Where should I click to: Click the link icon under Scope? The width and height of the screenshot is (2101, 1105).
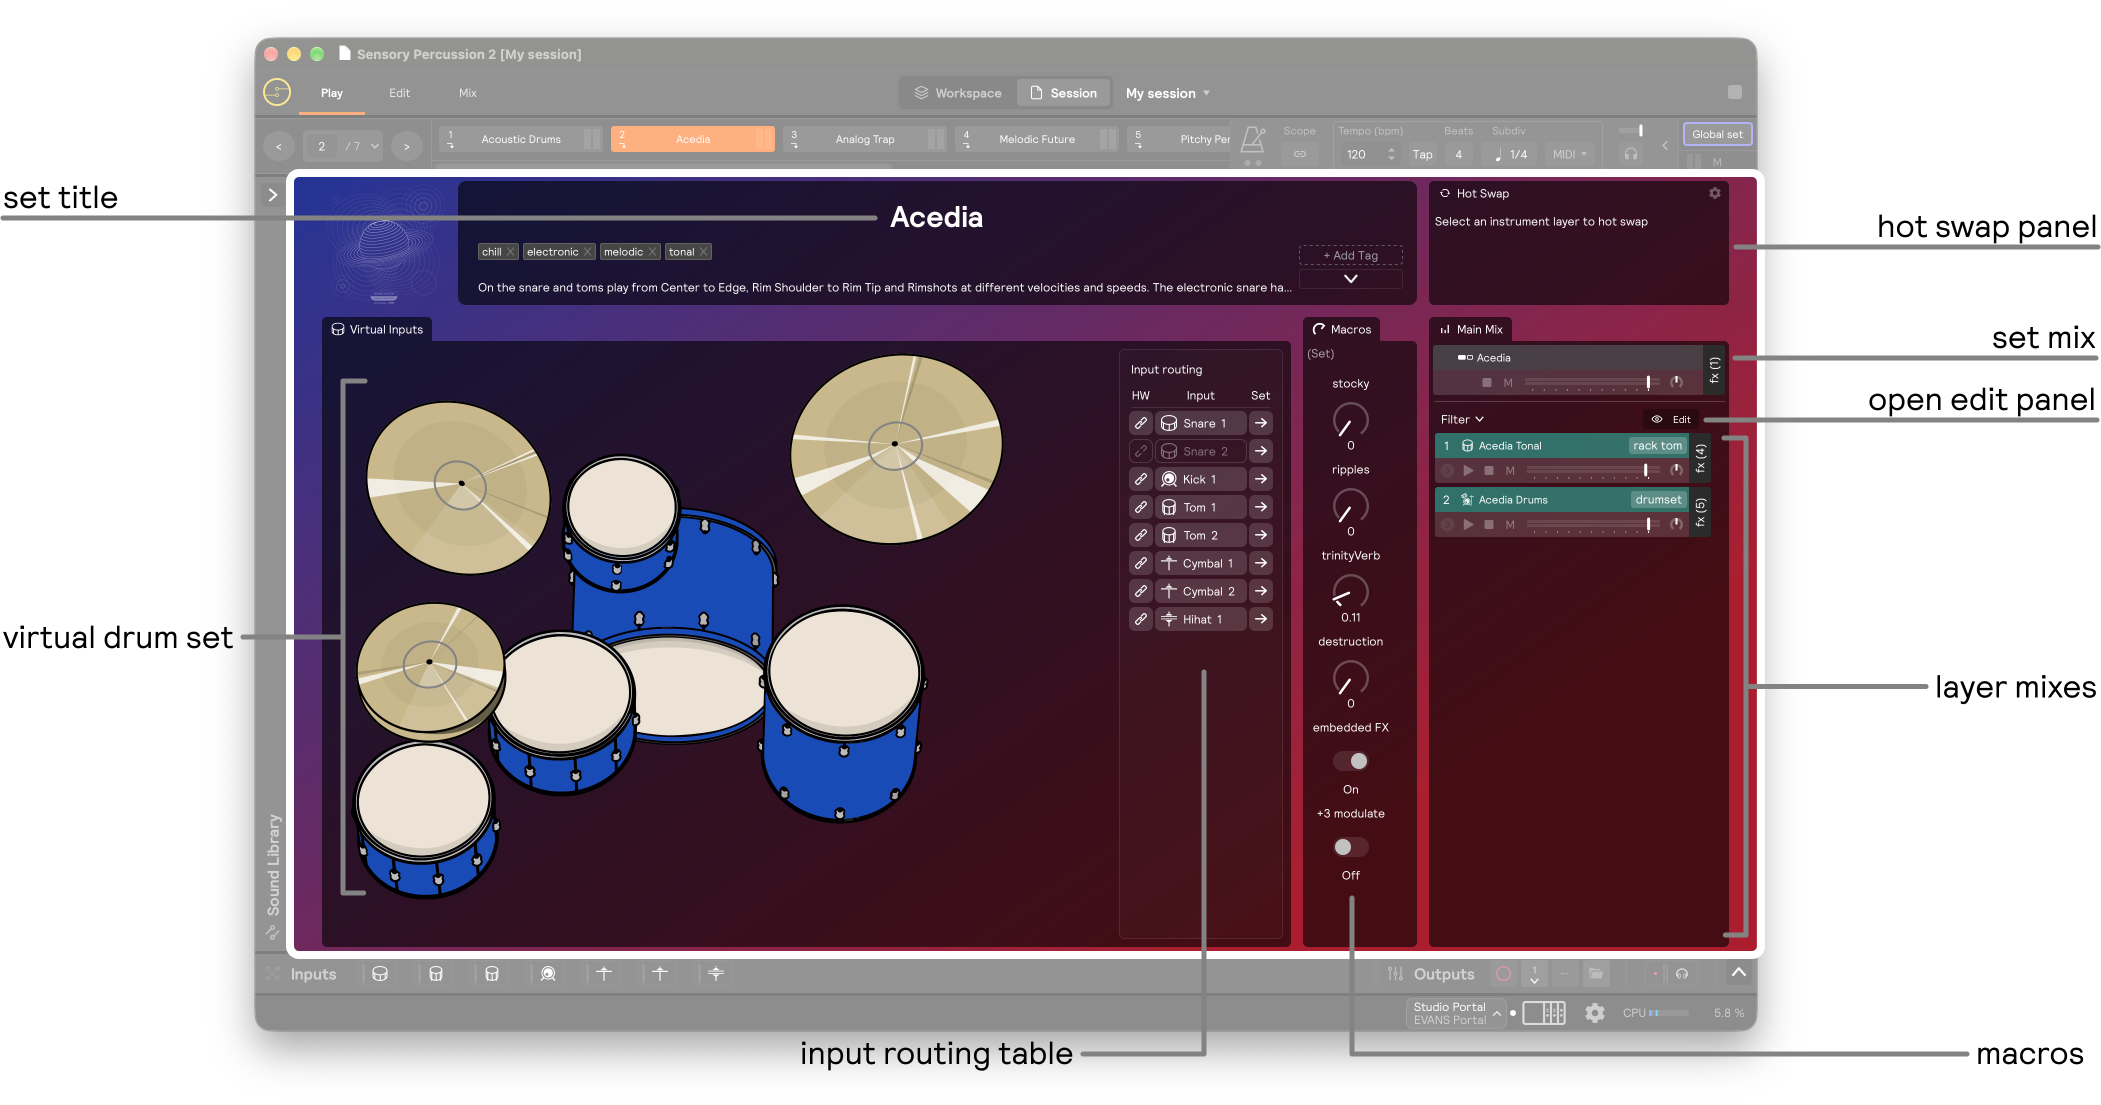point(1300,154)
